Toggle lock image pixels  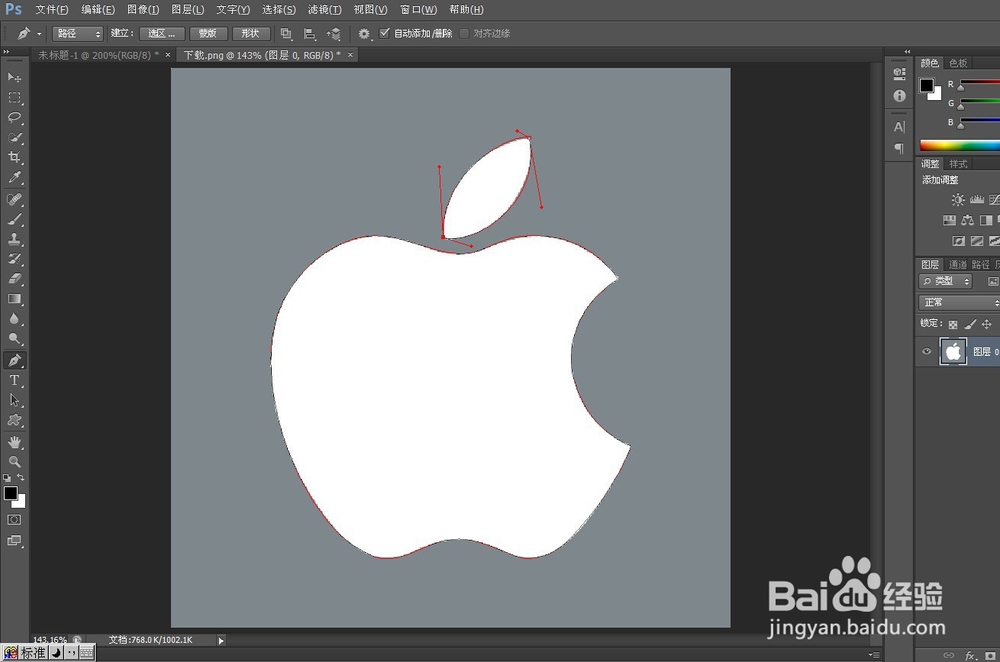(x=970, y=324)
